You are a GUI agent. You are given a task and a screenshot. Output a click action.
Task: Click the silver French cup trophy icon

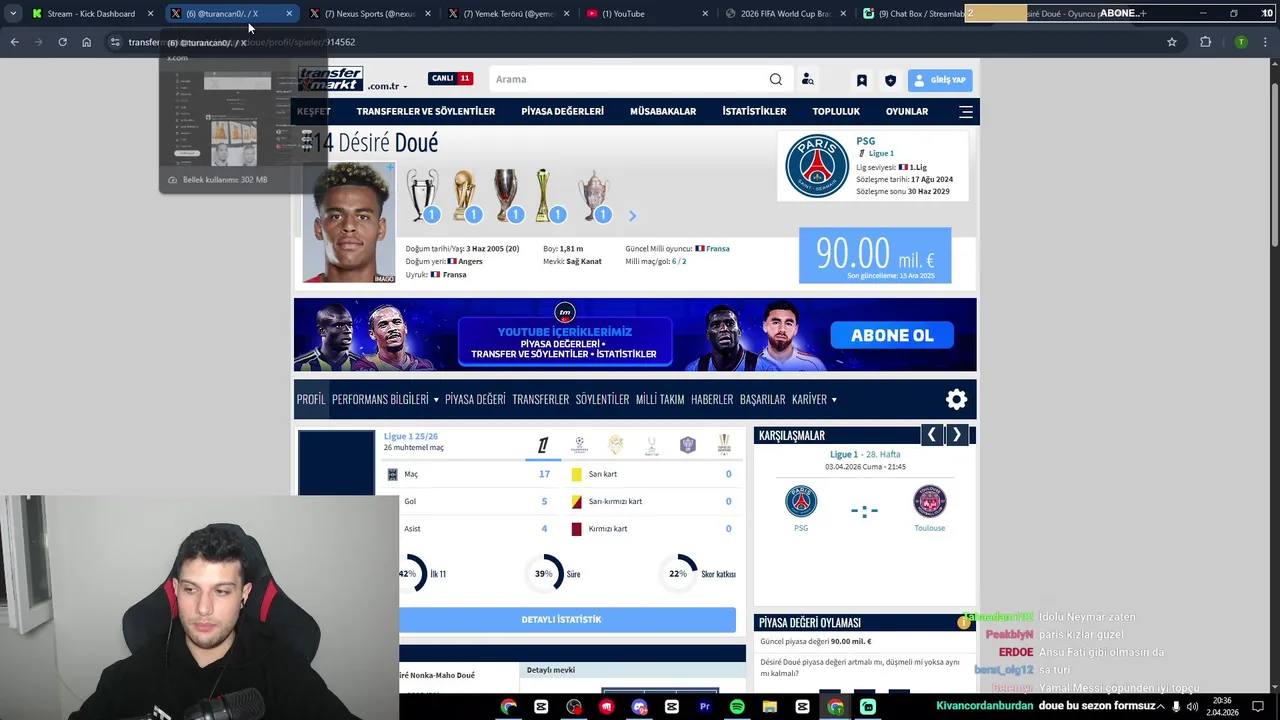(x=594, y=196)
